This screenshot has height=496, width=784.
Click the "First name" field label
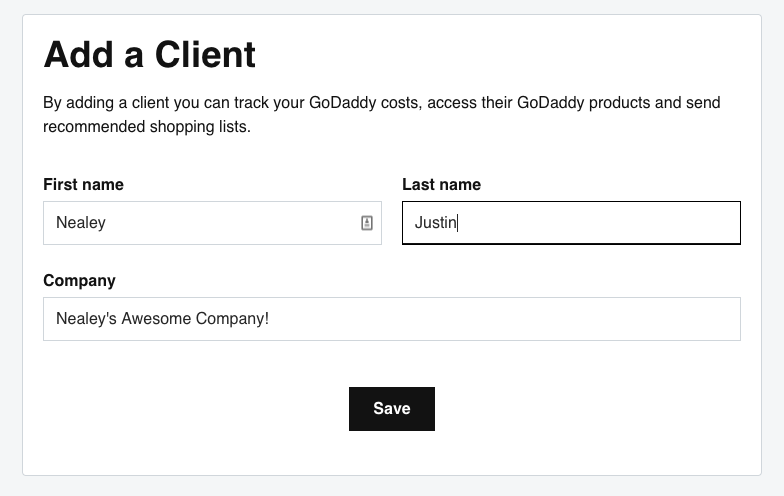(84, 184)
